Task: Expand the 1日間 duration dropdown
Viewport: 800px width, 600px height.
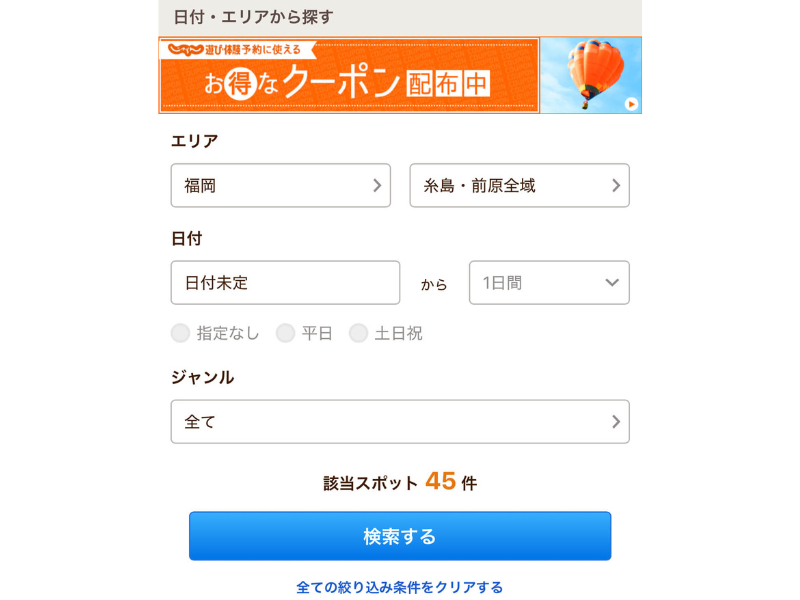Action: (549, 283)
